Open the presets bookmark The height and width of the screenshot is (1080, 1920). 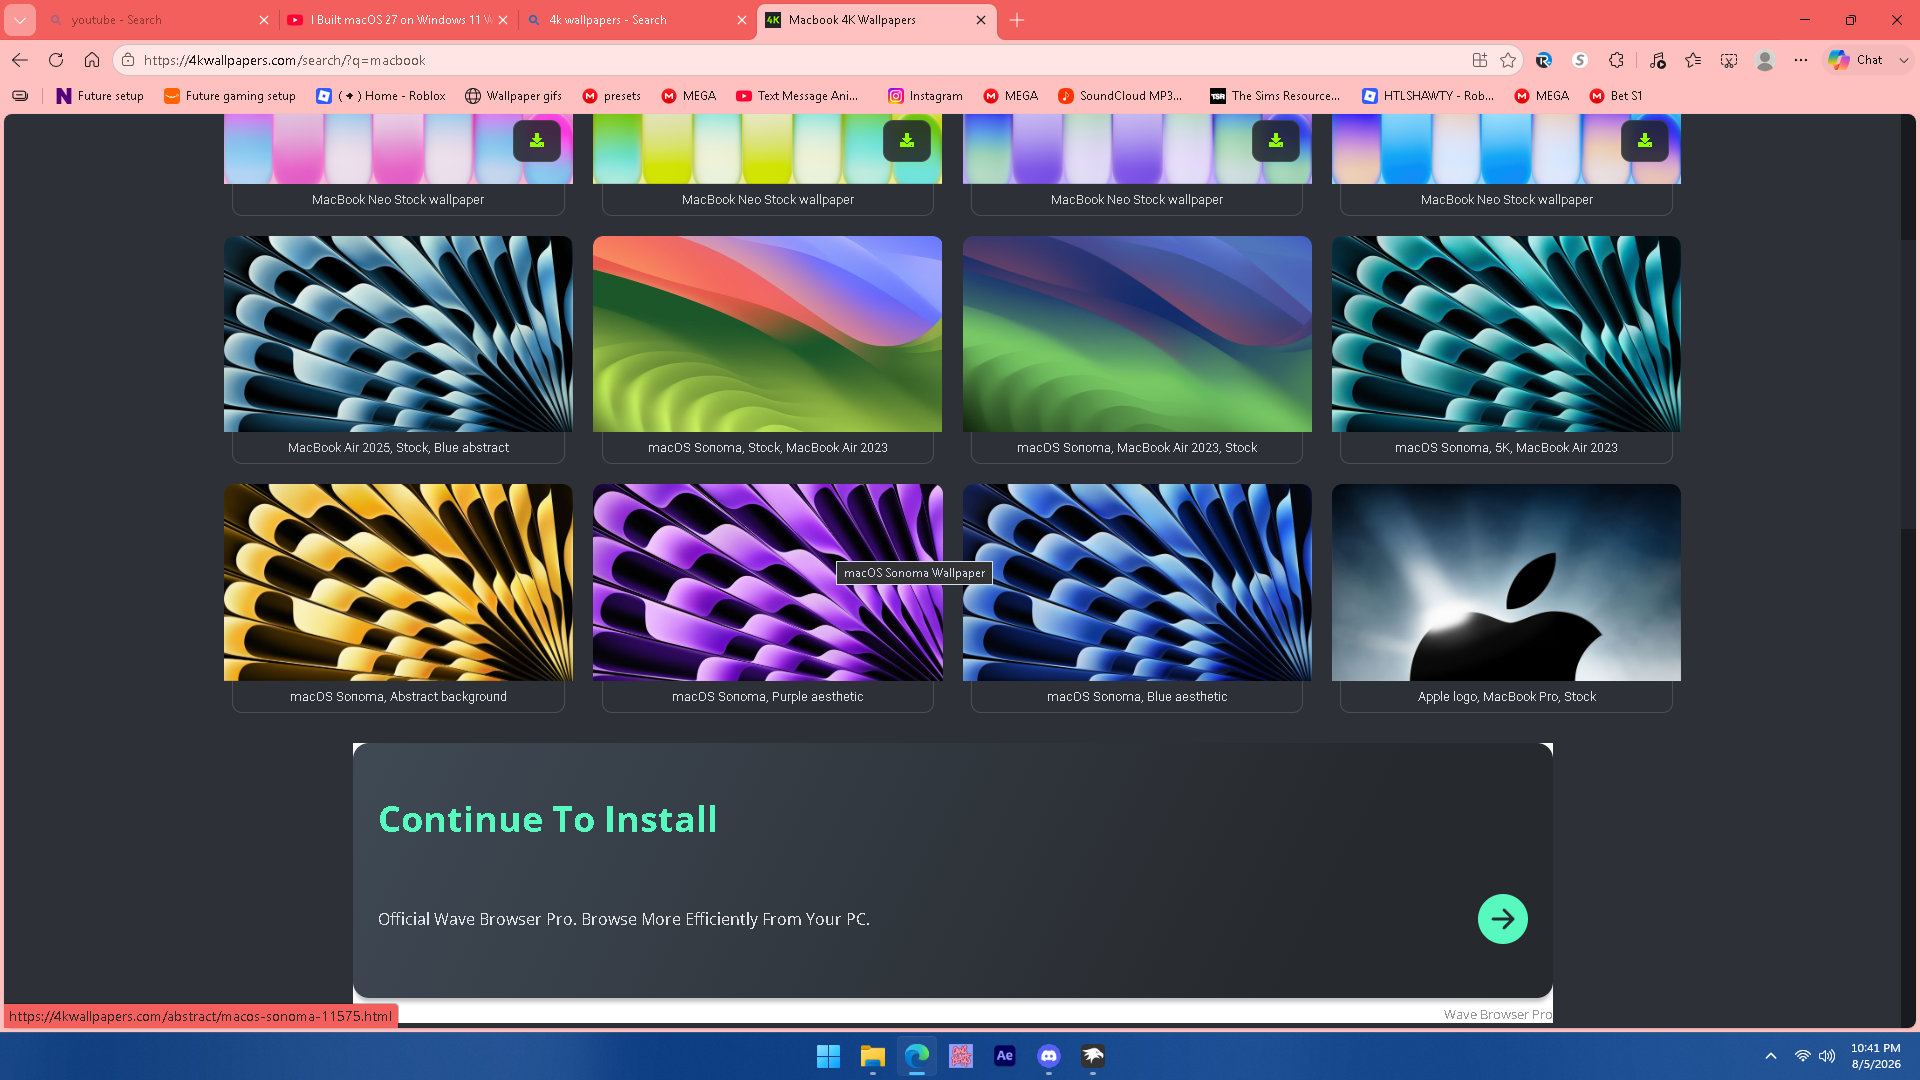(612, 96)
